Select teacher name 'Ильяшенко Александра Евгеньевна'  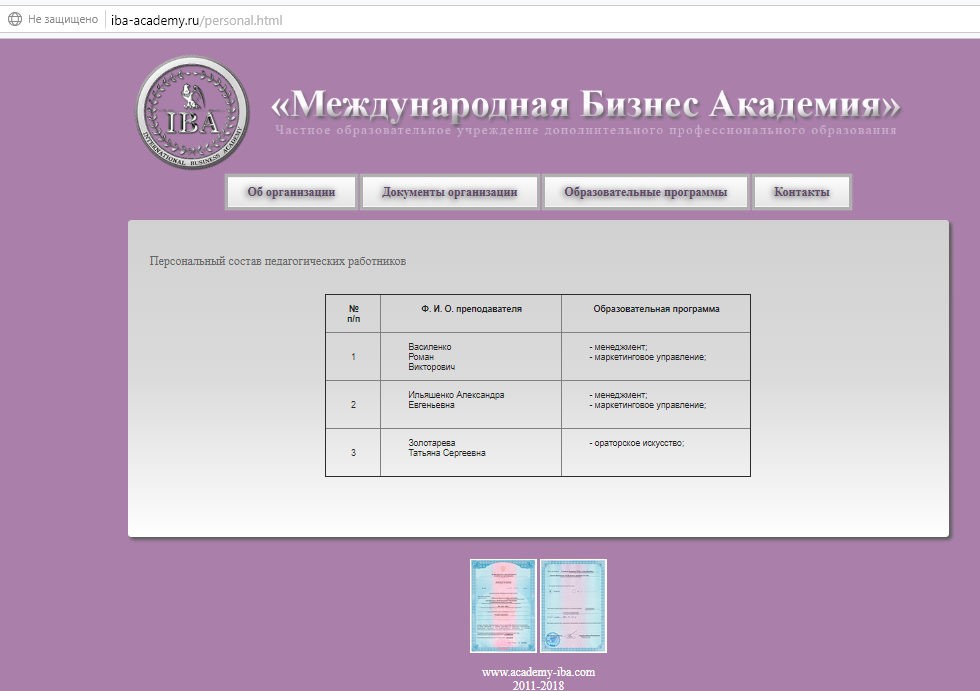click(x=456, y=400)
